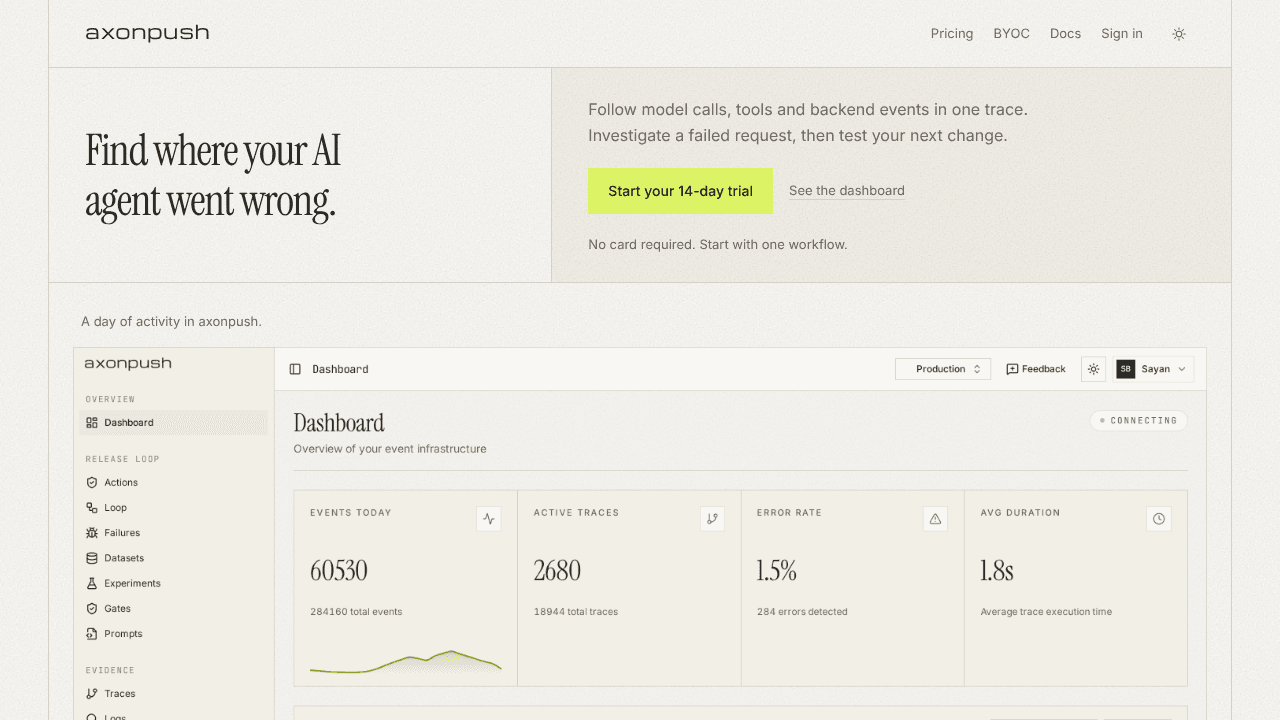Open the Docs link
This screenshot has width=1280, height=720.
pos(1065,34)
